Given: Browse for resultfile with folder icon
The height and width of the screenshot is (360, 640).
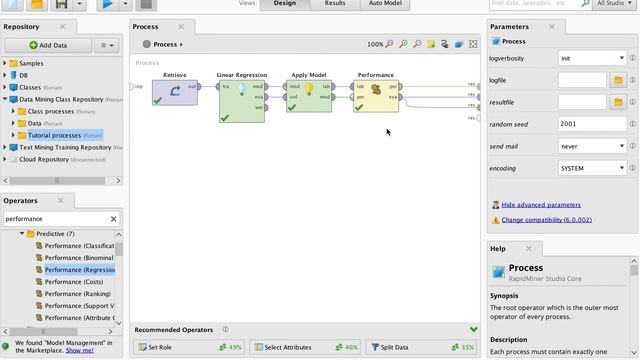Looking at the screenshot, I should [618, 102].
